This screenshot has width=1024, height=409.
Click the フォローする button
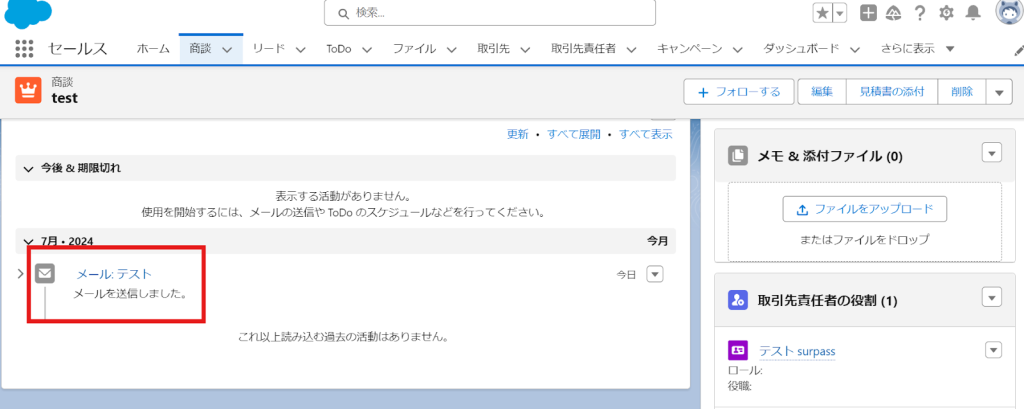(738, 92)
